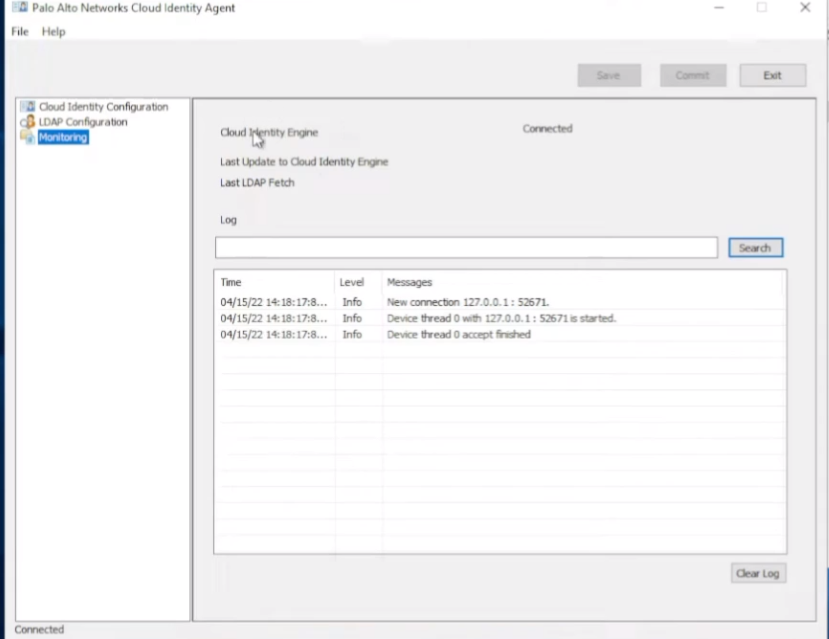
Task: Click the Search button next to log field
Action: click(756, 248)
